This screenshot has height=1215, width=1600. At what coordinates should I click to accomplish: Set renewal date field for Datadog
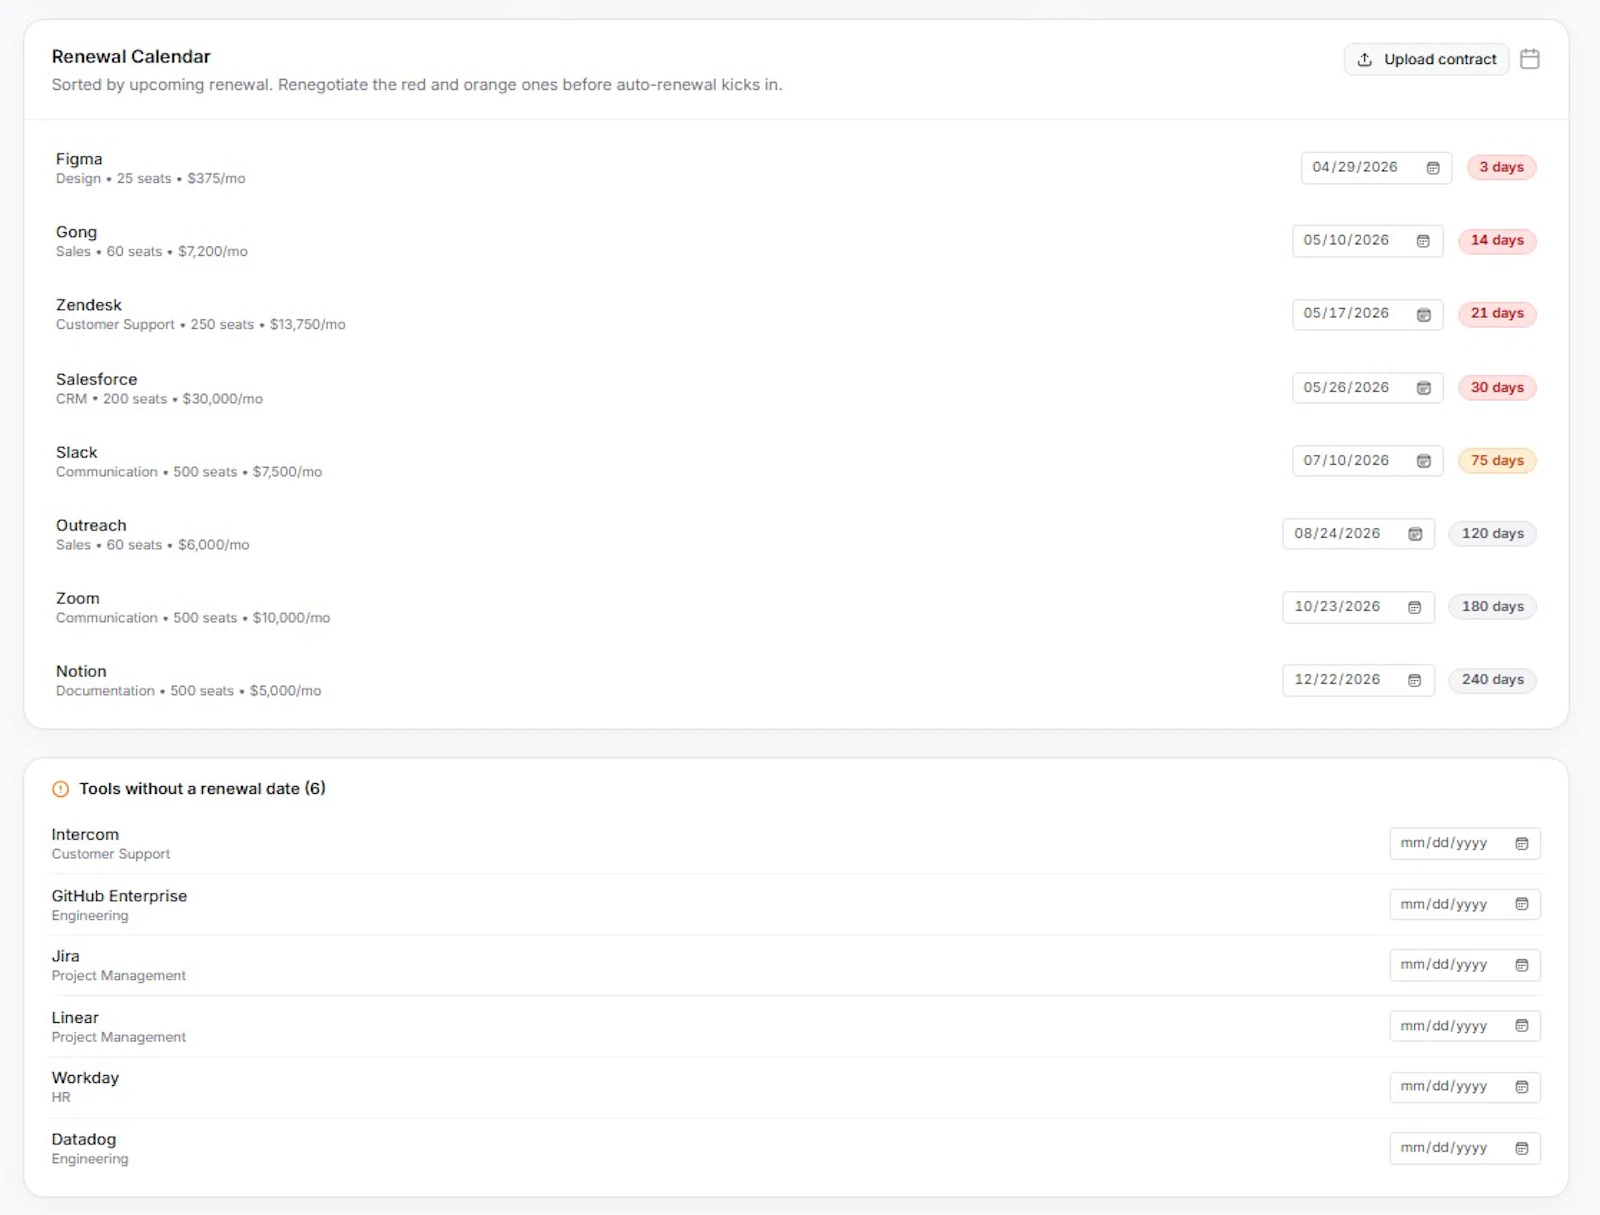click(x=1465, y=1148)
